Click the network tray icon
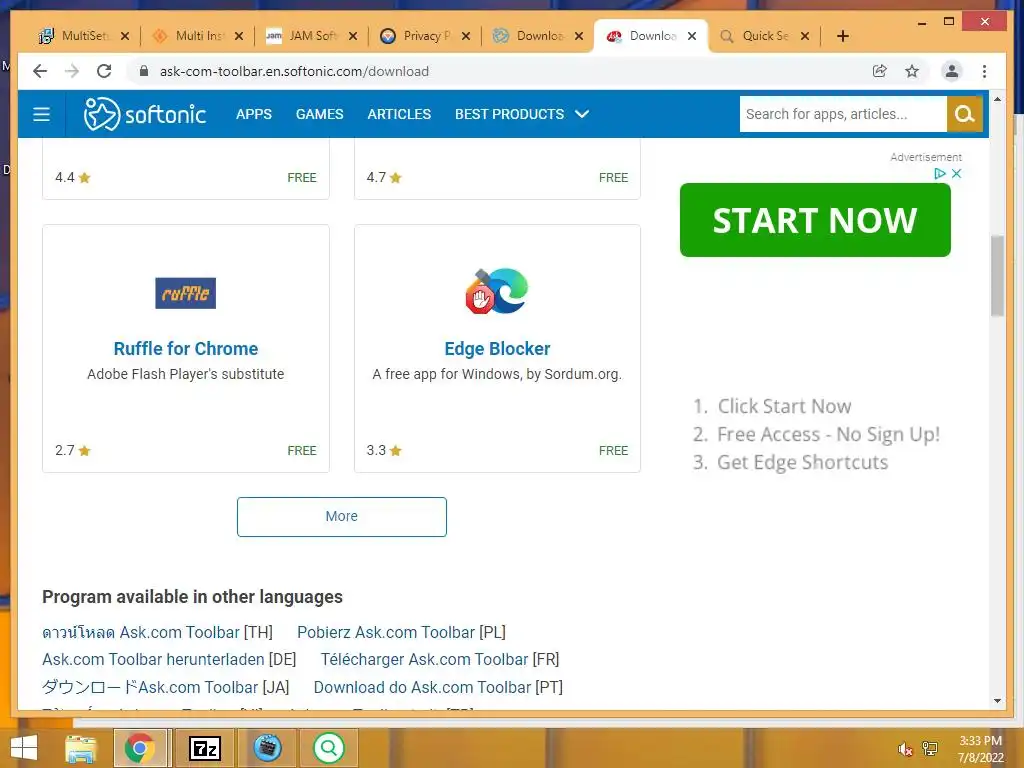1024x768 pixels. coord(930,749)
